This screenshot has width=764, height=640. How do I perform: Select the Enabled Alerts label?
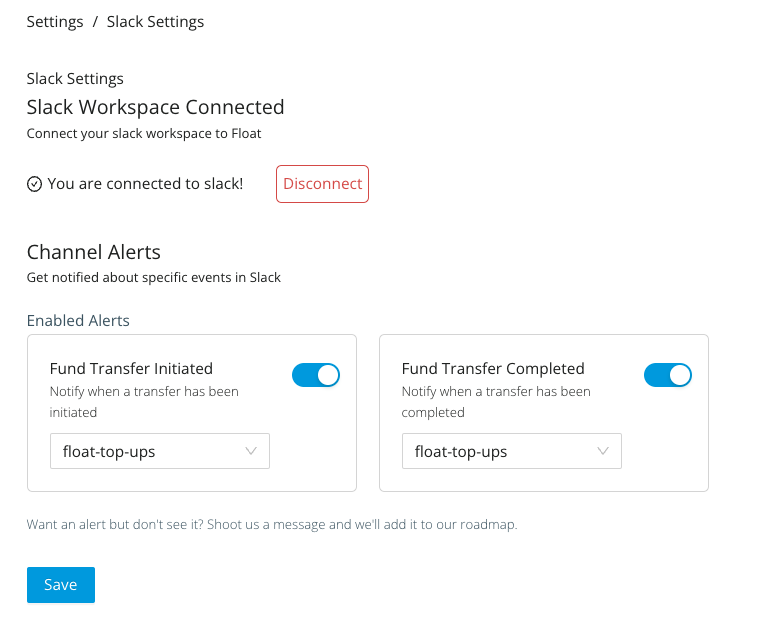point(78,321)
